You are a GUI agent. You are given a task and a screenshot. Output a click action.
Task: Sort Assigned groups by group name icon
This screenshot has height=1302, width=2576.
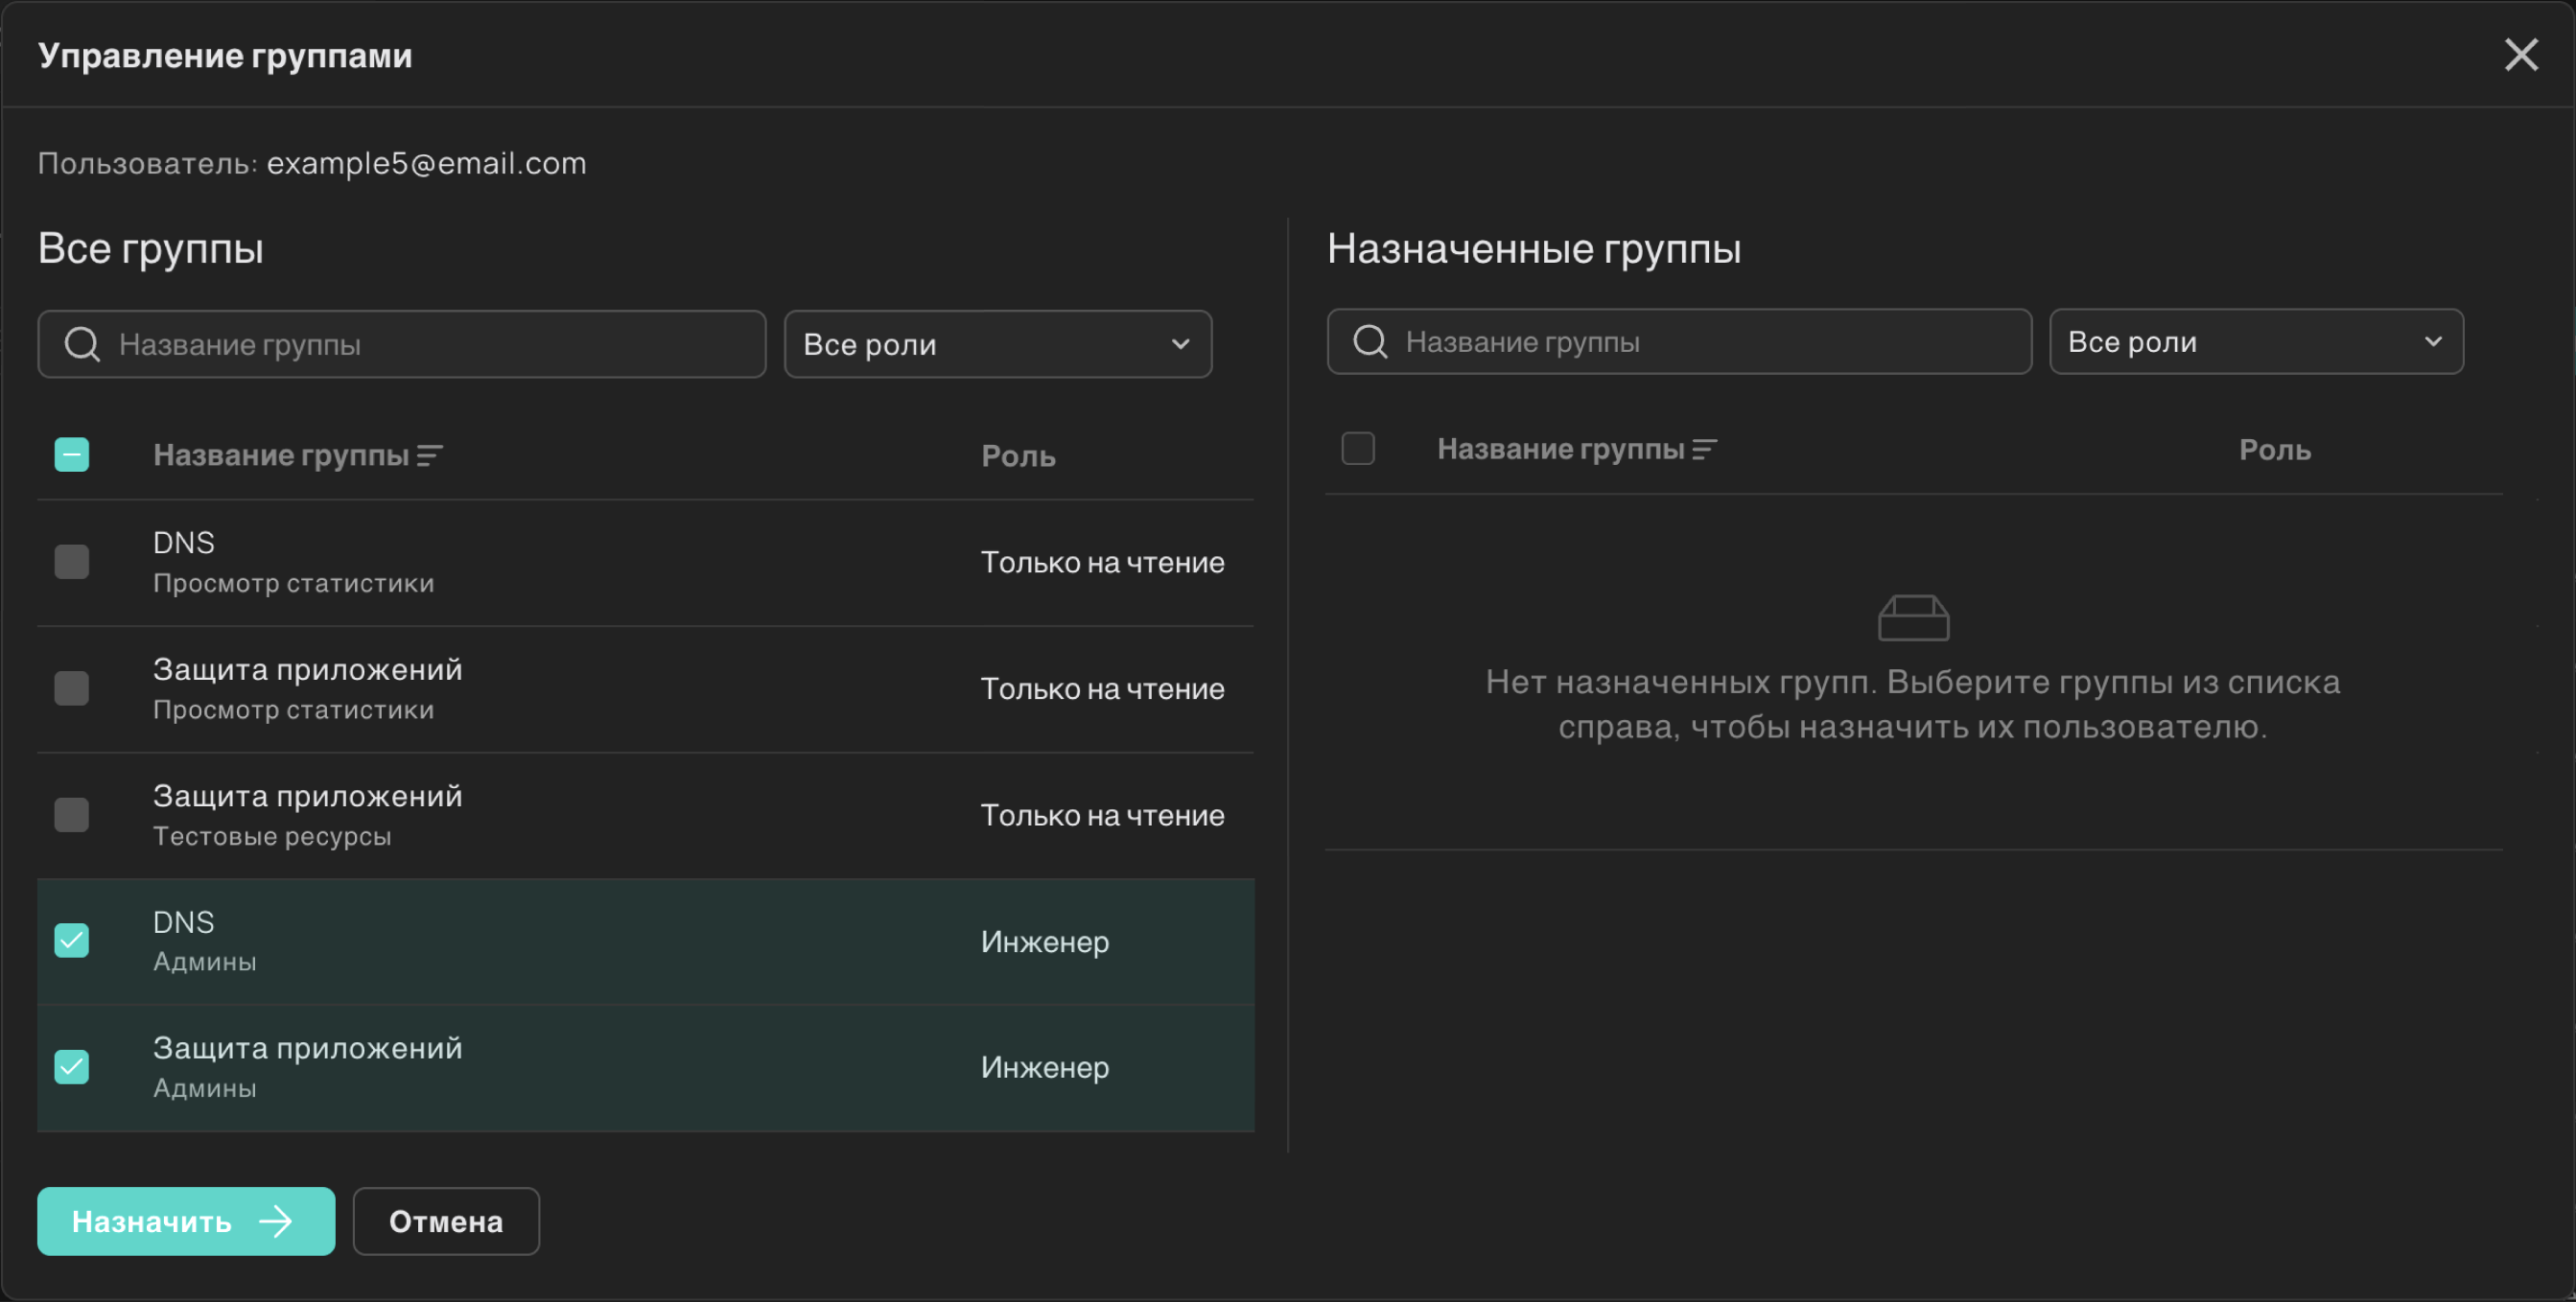click(1705, 450)
